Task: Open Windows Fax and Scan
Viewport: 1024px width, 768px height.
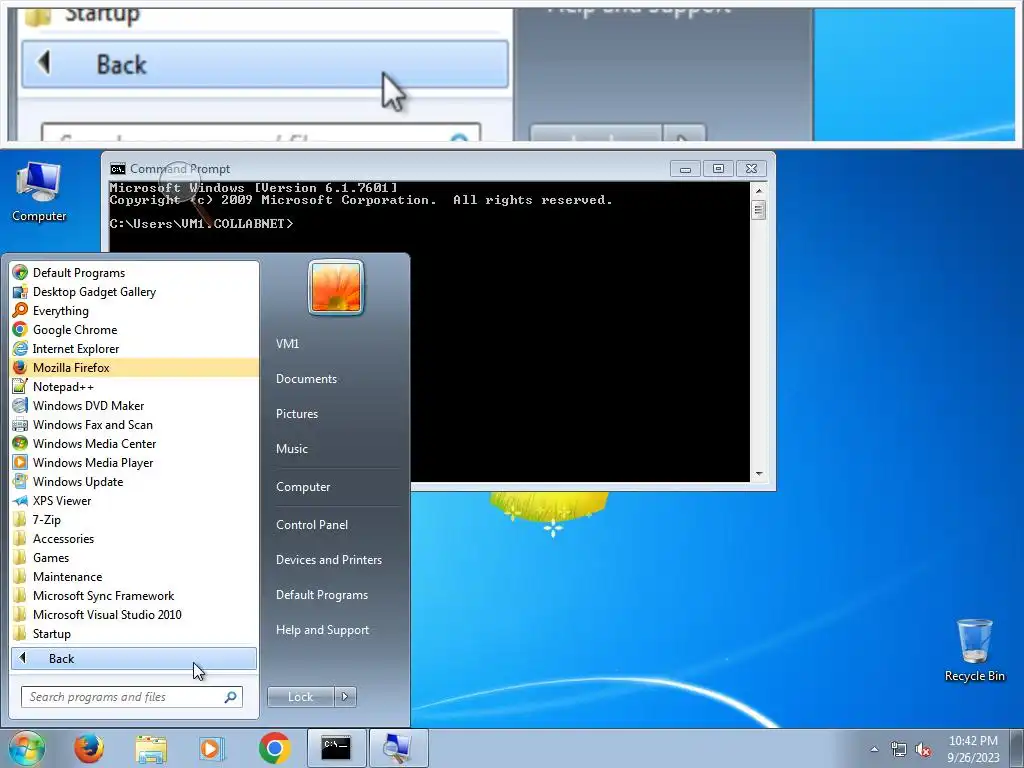Action: (134, 424)
